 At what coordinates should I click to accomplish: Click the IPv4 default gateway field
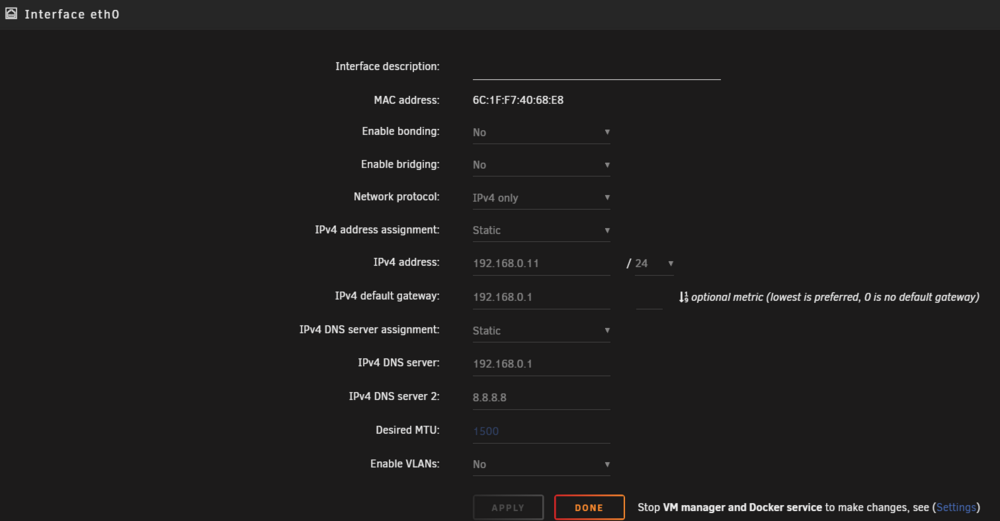coord(541,297)
